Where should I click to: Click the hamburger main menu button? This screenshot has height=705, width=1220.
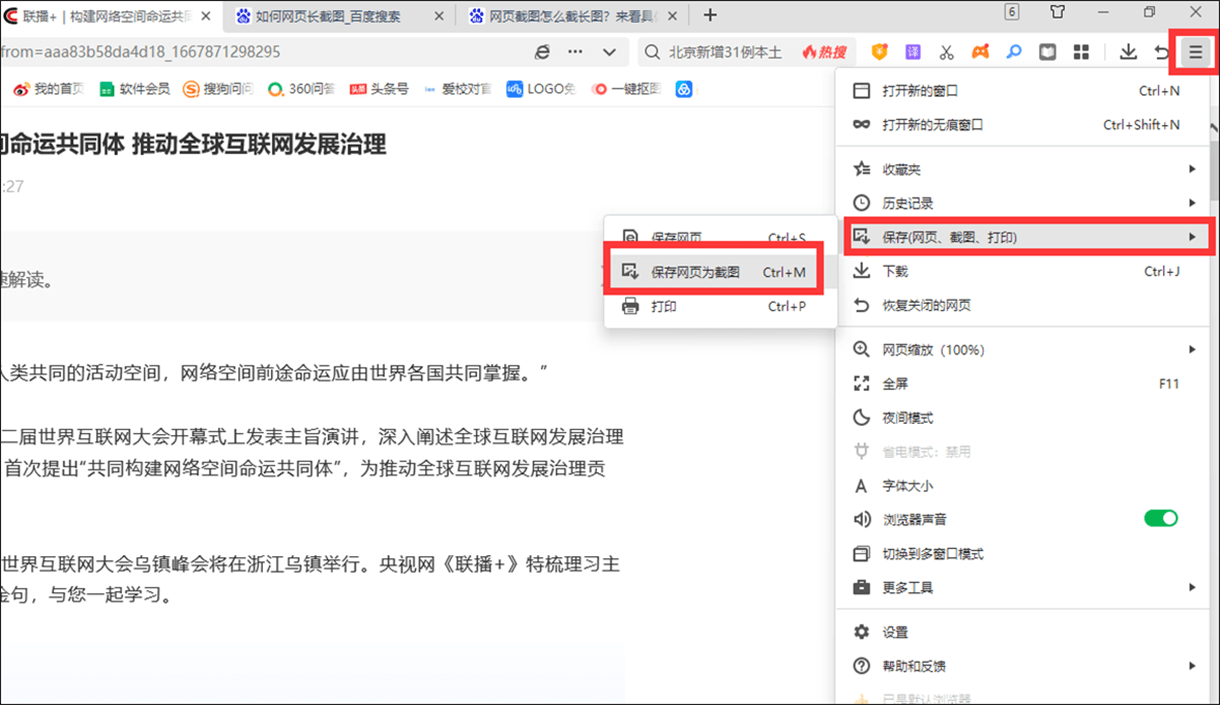(x=1195, y=52)
